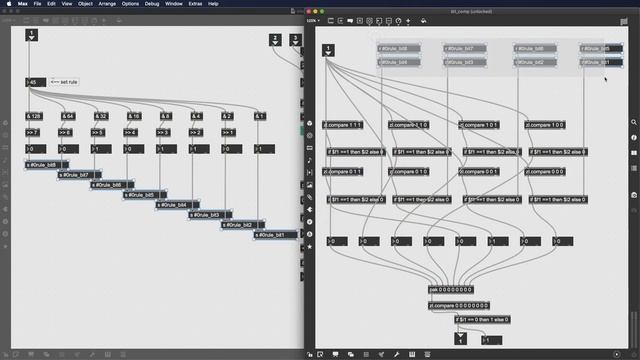
Task: Insert a number box from toolbar
Action: coord(379,20)
